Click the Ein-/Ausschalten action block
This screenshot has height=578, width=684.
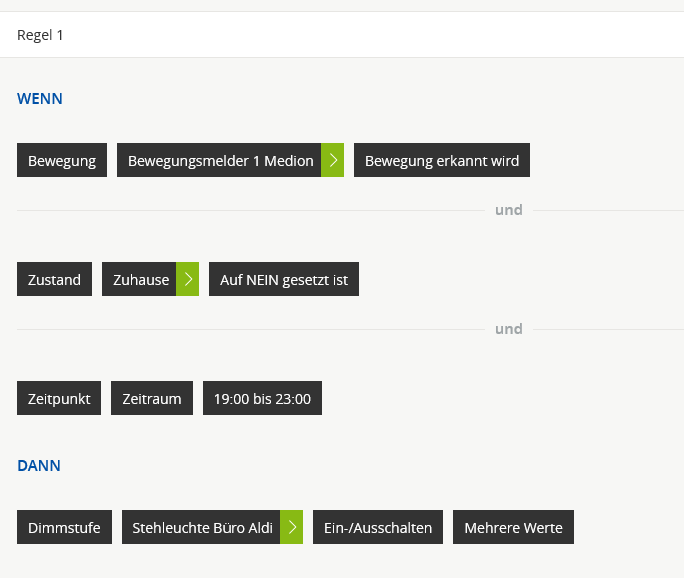[x=377, y=527]
